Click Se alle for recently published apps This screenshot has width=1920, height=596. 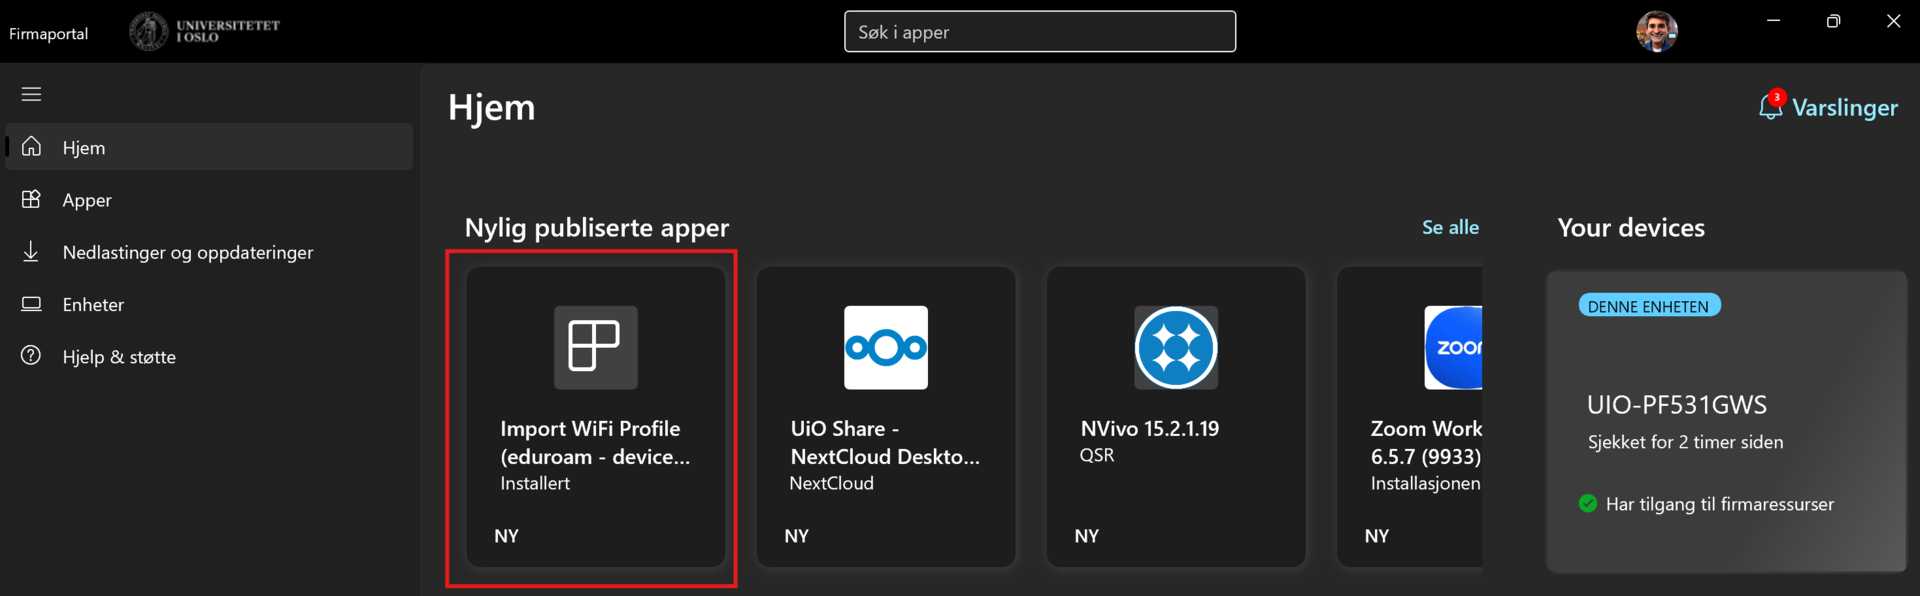click(1450, 227)
